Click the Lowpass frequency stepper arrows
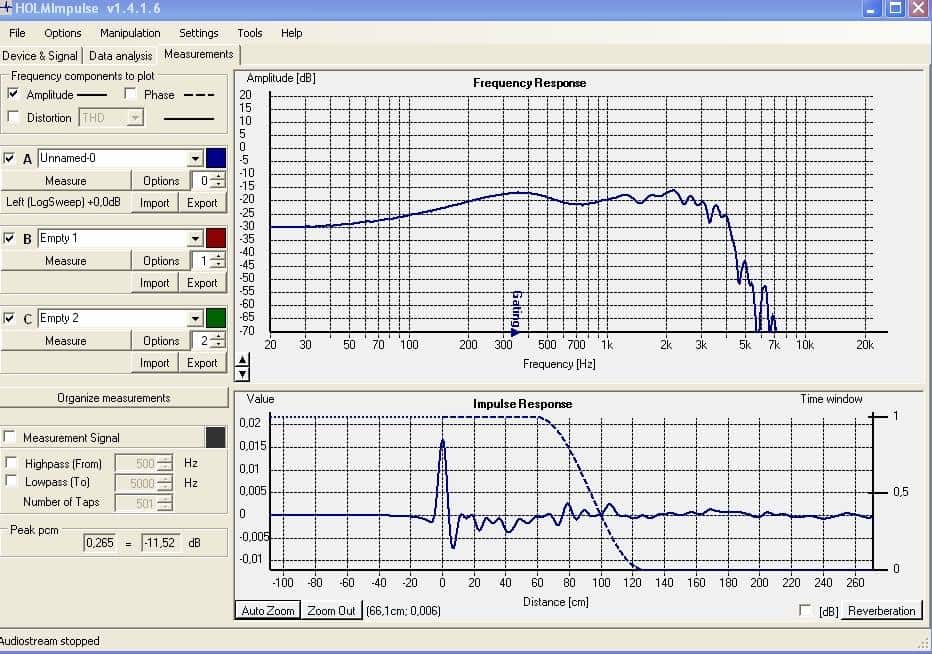 [165, 483]
